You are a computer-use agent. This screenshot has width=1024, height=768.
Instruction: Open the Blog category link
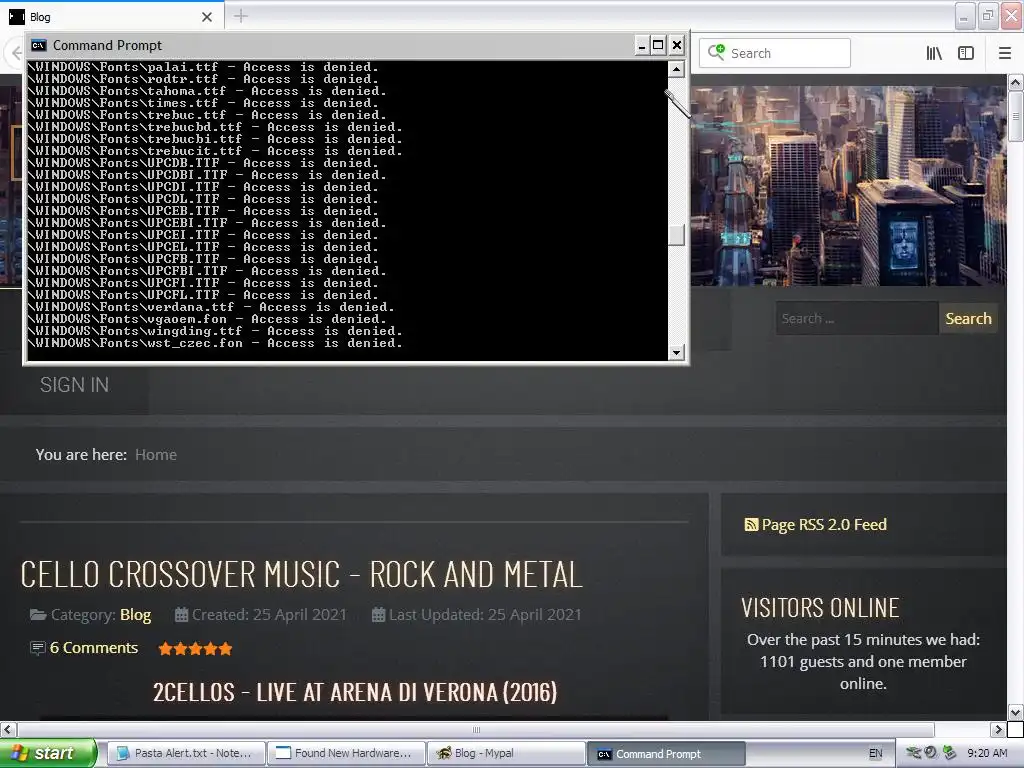click(135, 615)
